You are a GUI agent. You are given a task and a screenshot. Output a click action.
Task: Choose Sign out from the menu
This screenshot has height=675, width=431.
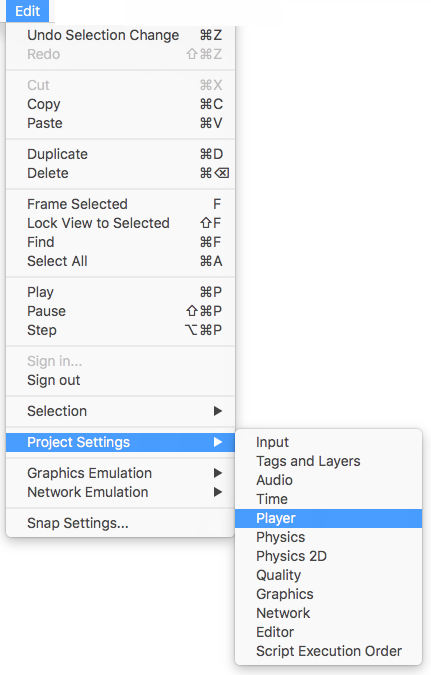121,380
